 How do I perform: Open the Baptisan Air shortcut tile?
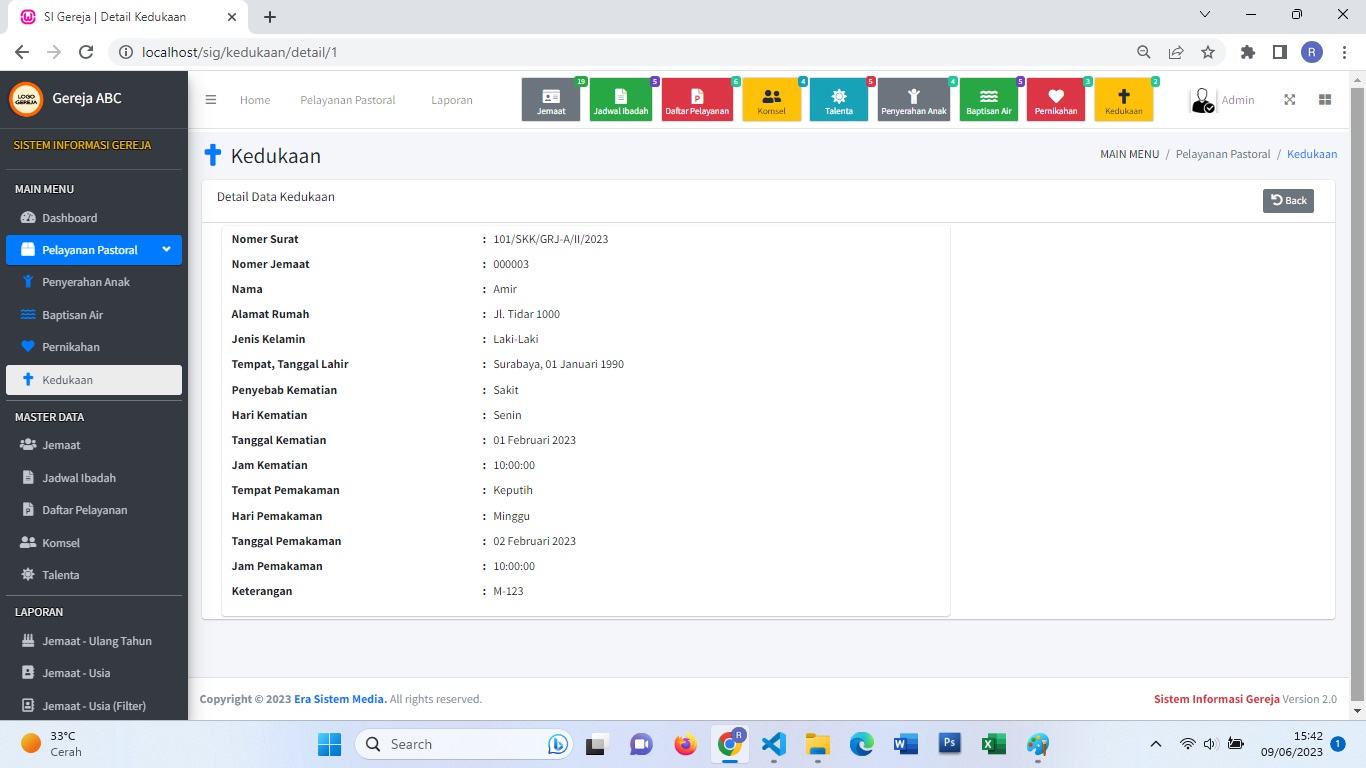tap(988, 100)
